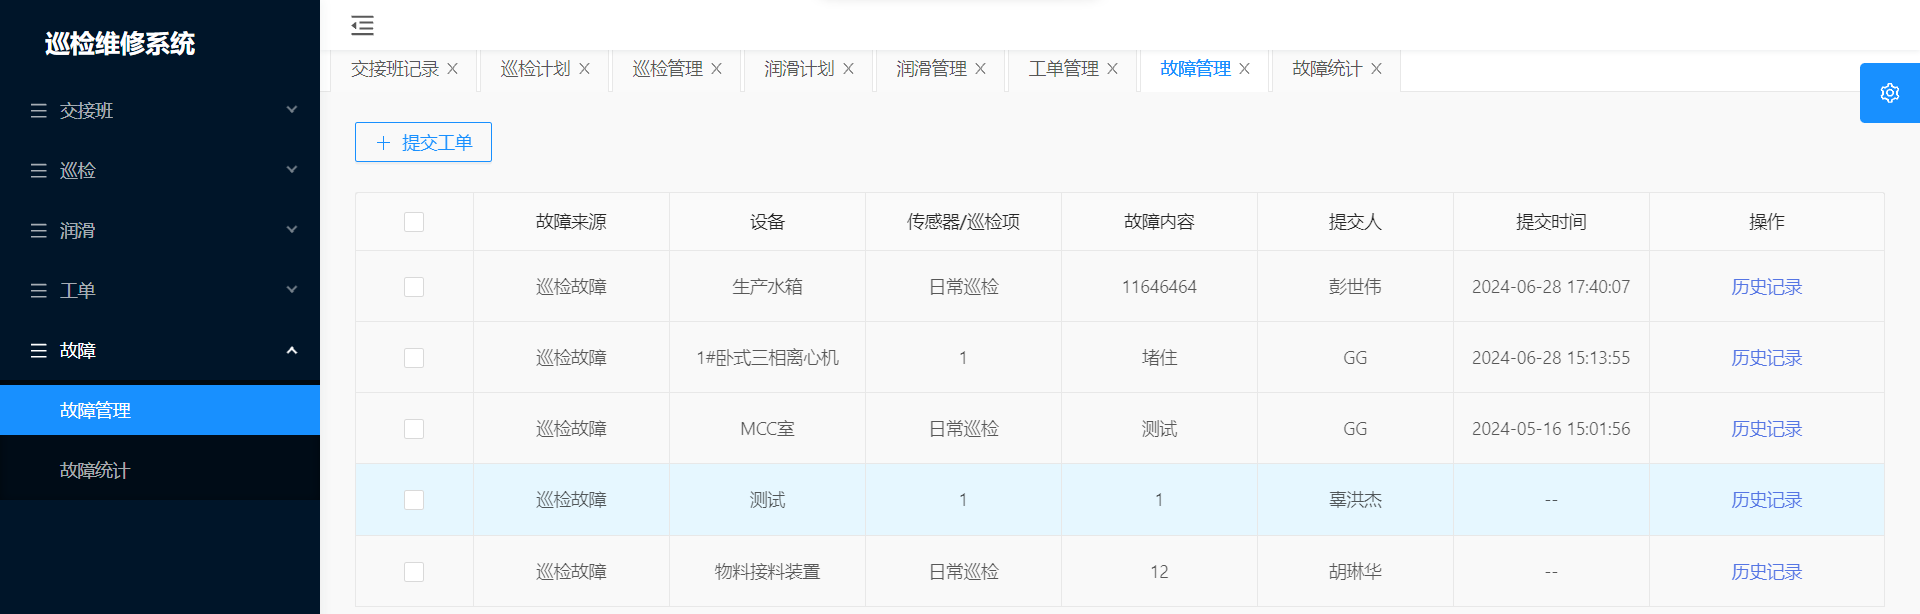The width and height of the screenshot is (1920, 614).
Task: Click the 彭世伟 submitter cell
Action: [x=1355, y=287]
